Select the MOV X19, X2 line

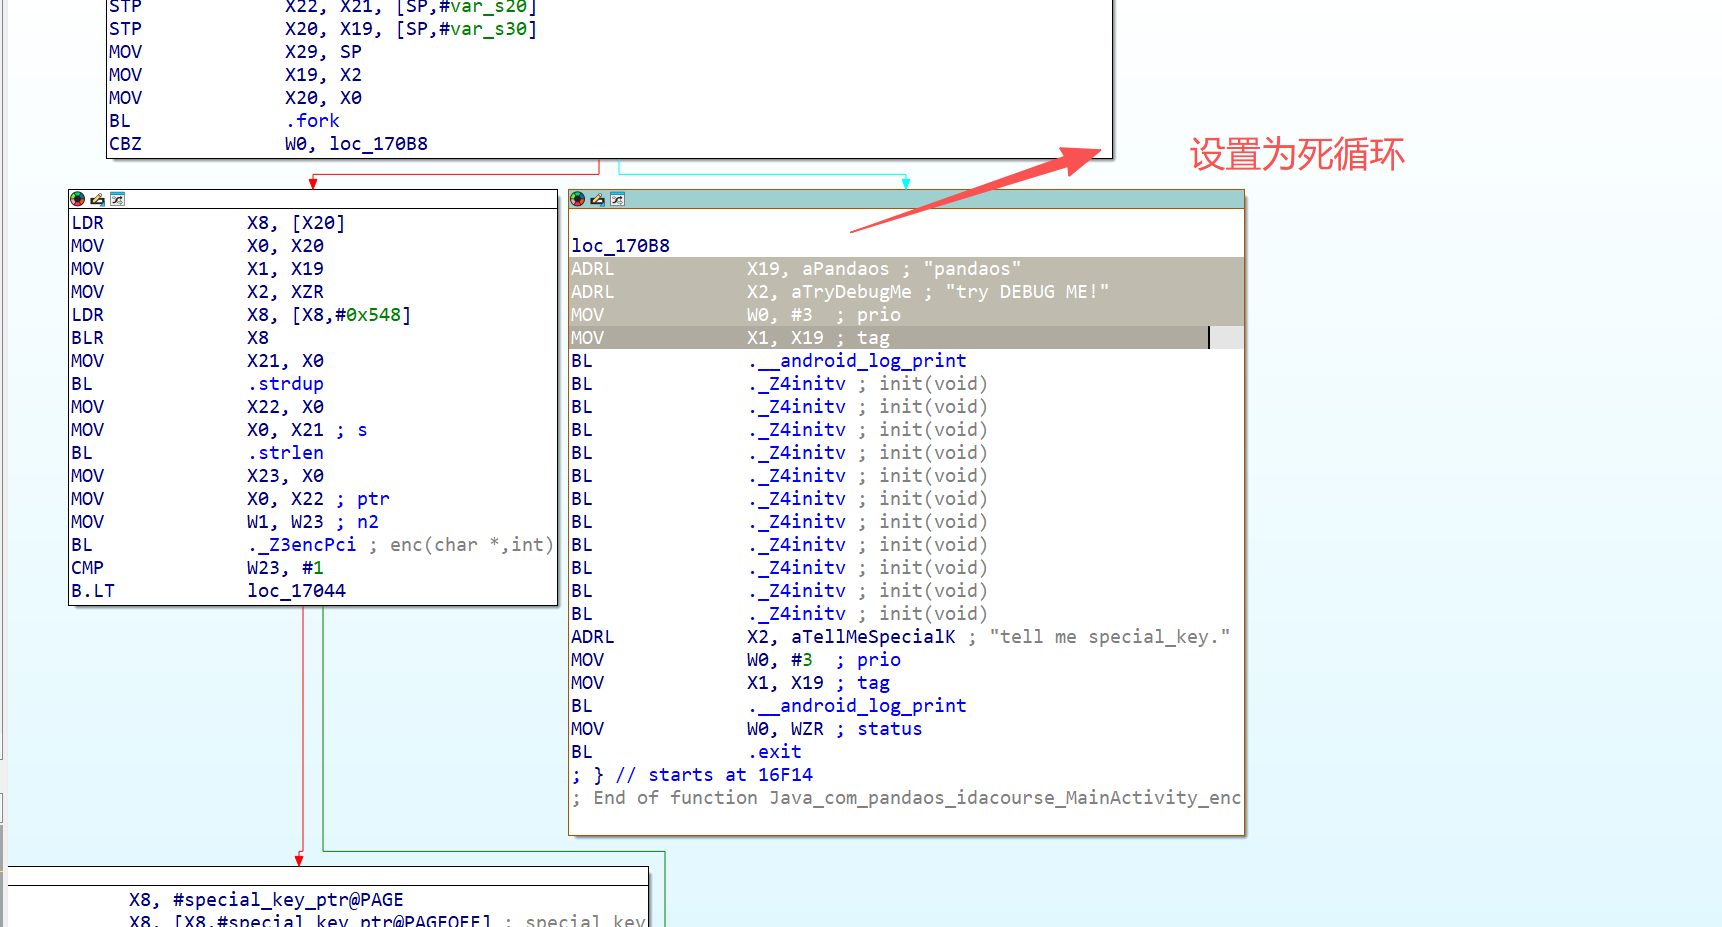pyautogui.click(x=235, y=75)
